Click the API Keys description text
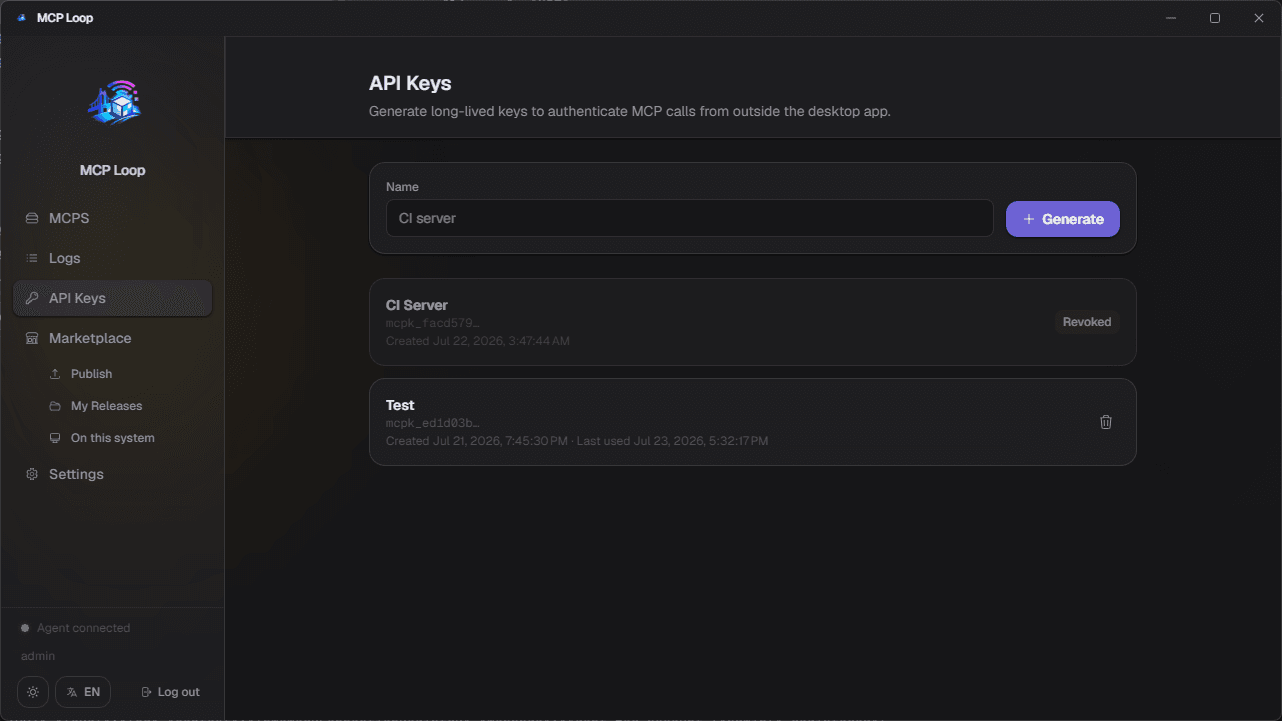The height and width of the screenshot is (721, 1282). pos(630,111)
